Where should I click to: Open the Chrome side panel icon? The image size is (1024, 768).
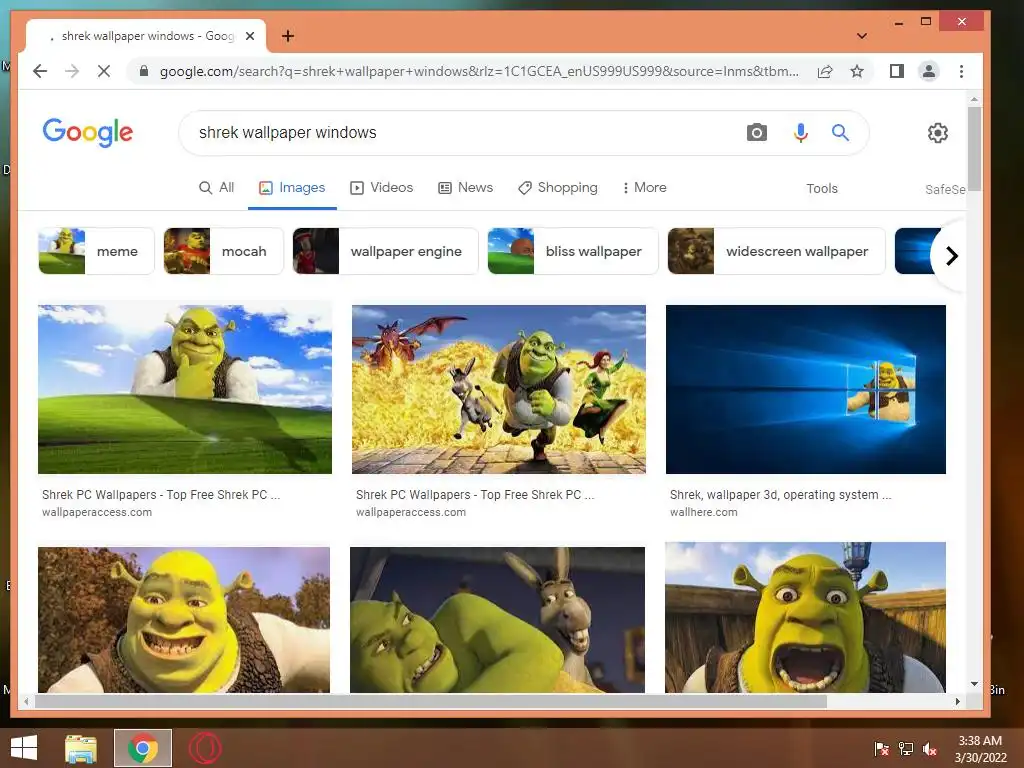tap(897, 71)
